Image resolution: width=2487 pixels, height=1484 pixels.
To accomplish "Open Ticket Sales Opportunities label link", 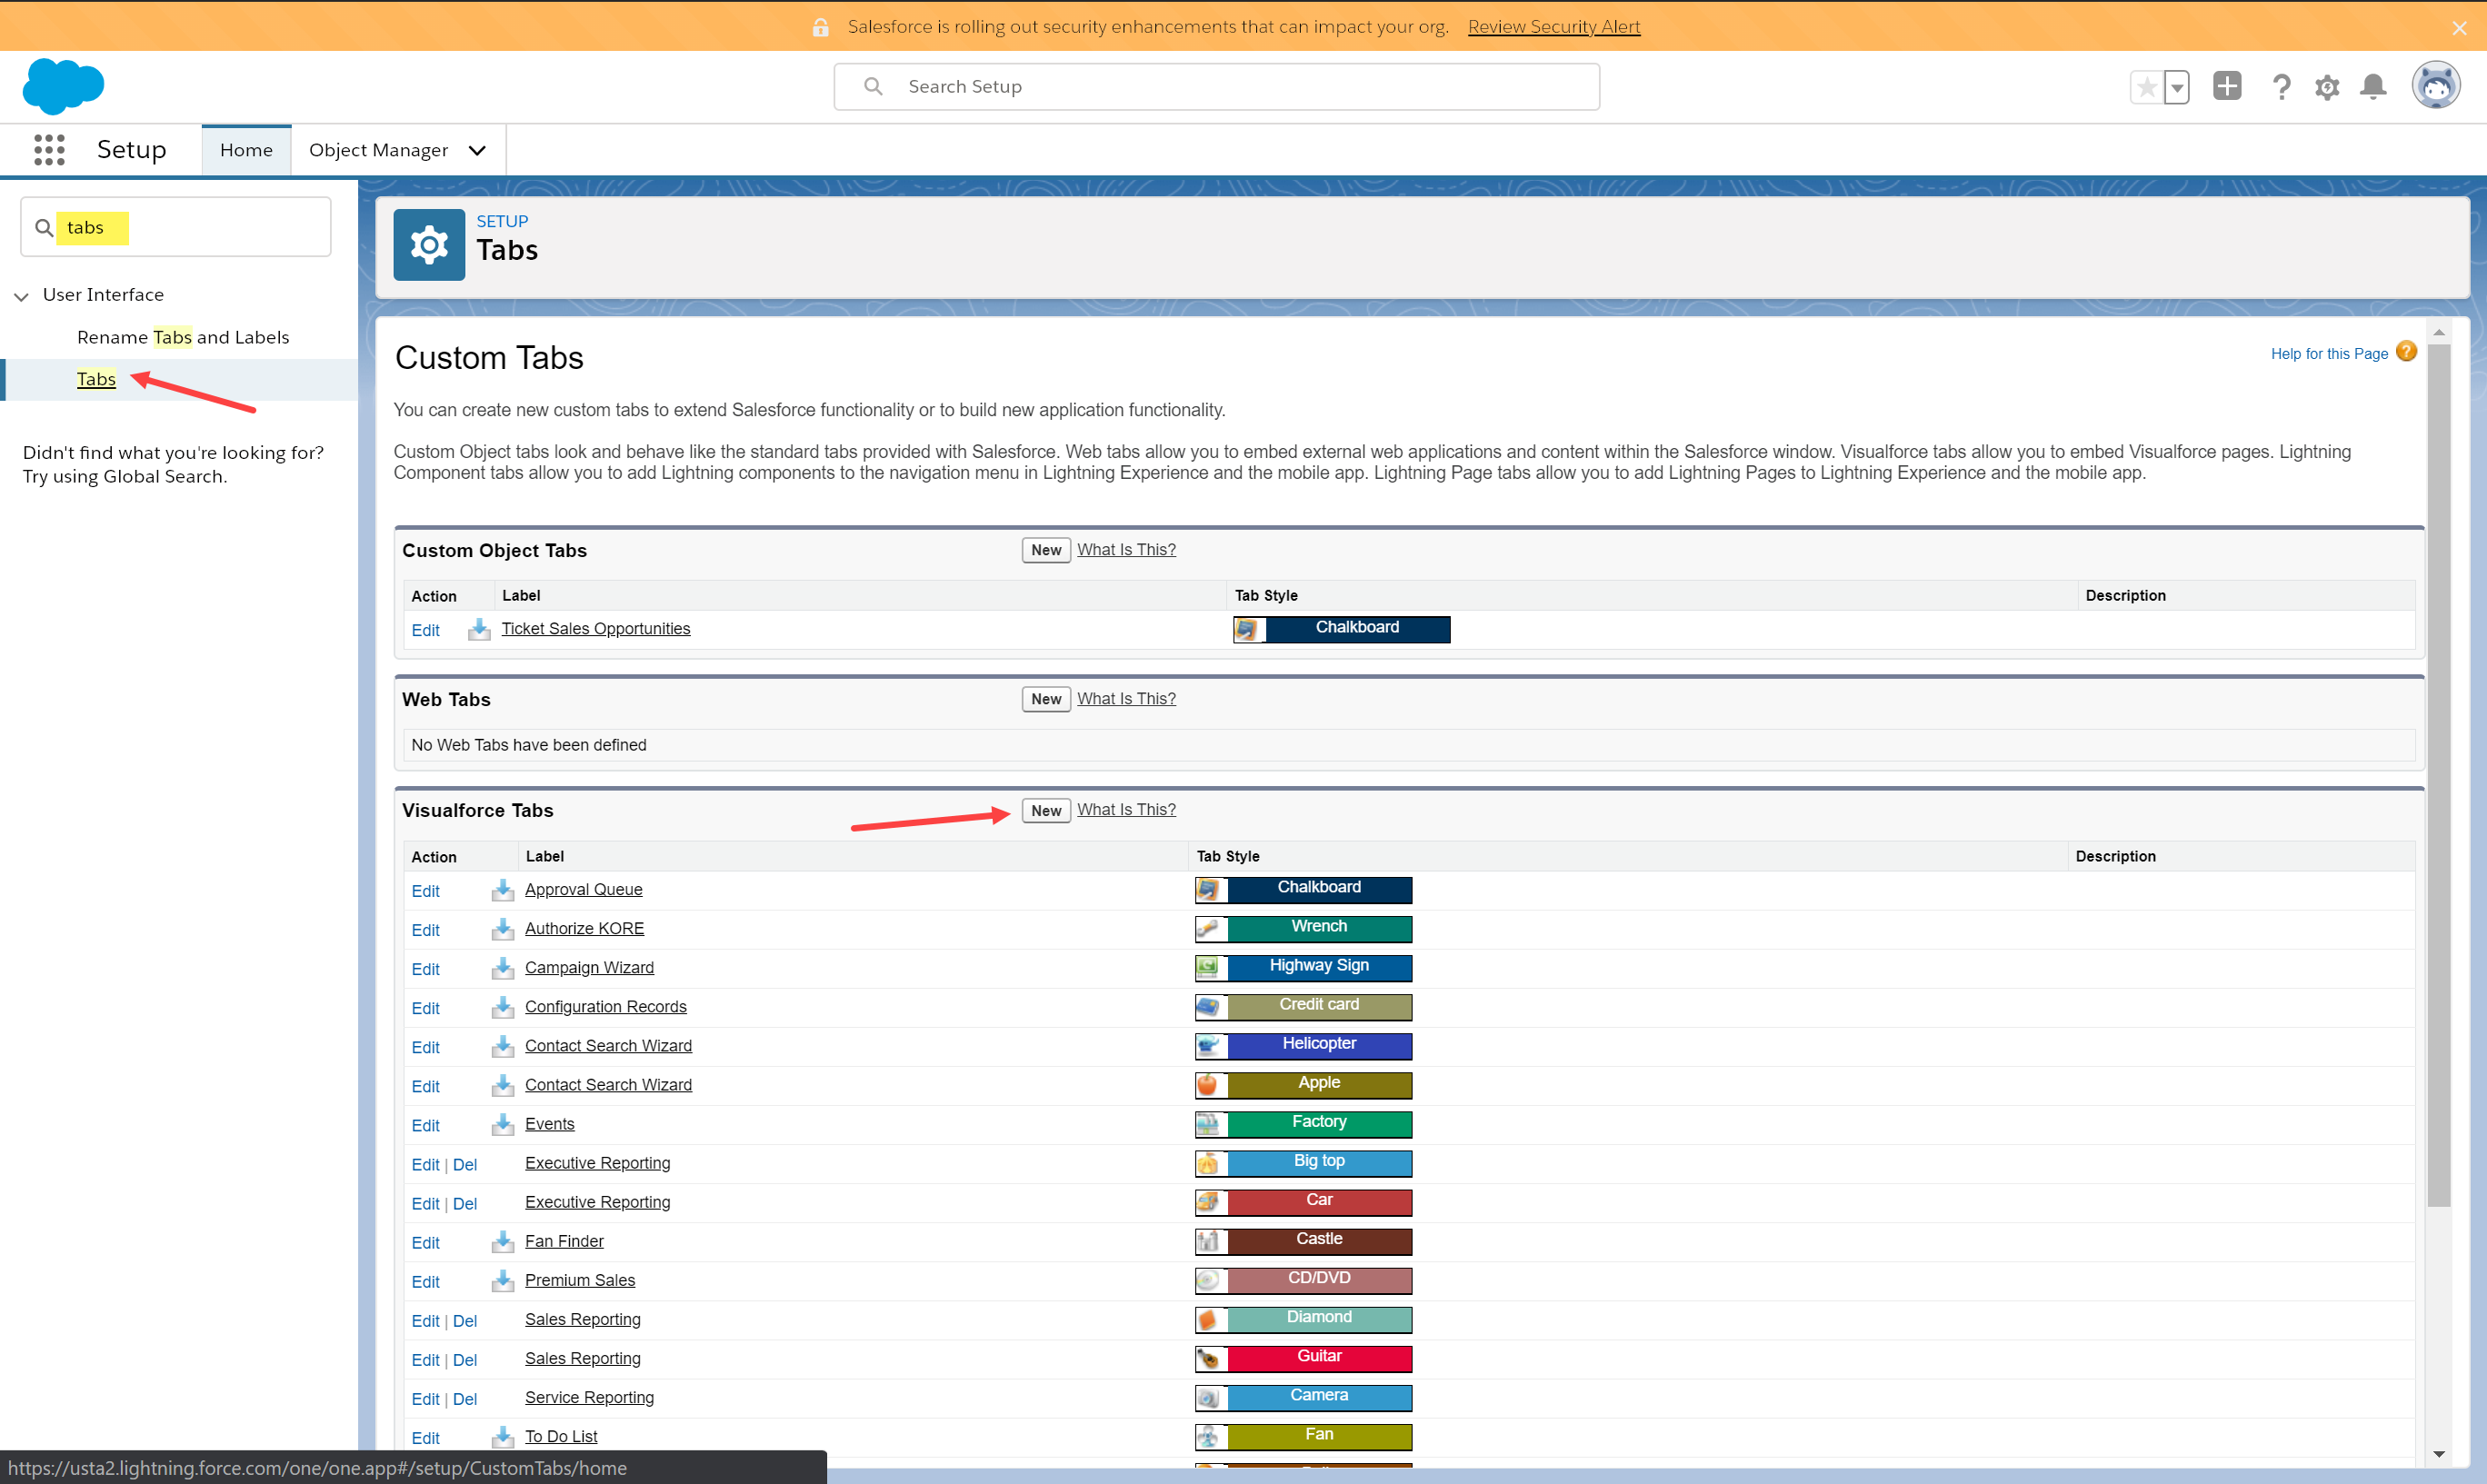I will click(596, 628).
